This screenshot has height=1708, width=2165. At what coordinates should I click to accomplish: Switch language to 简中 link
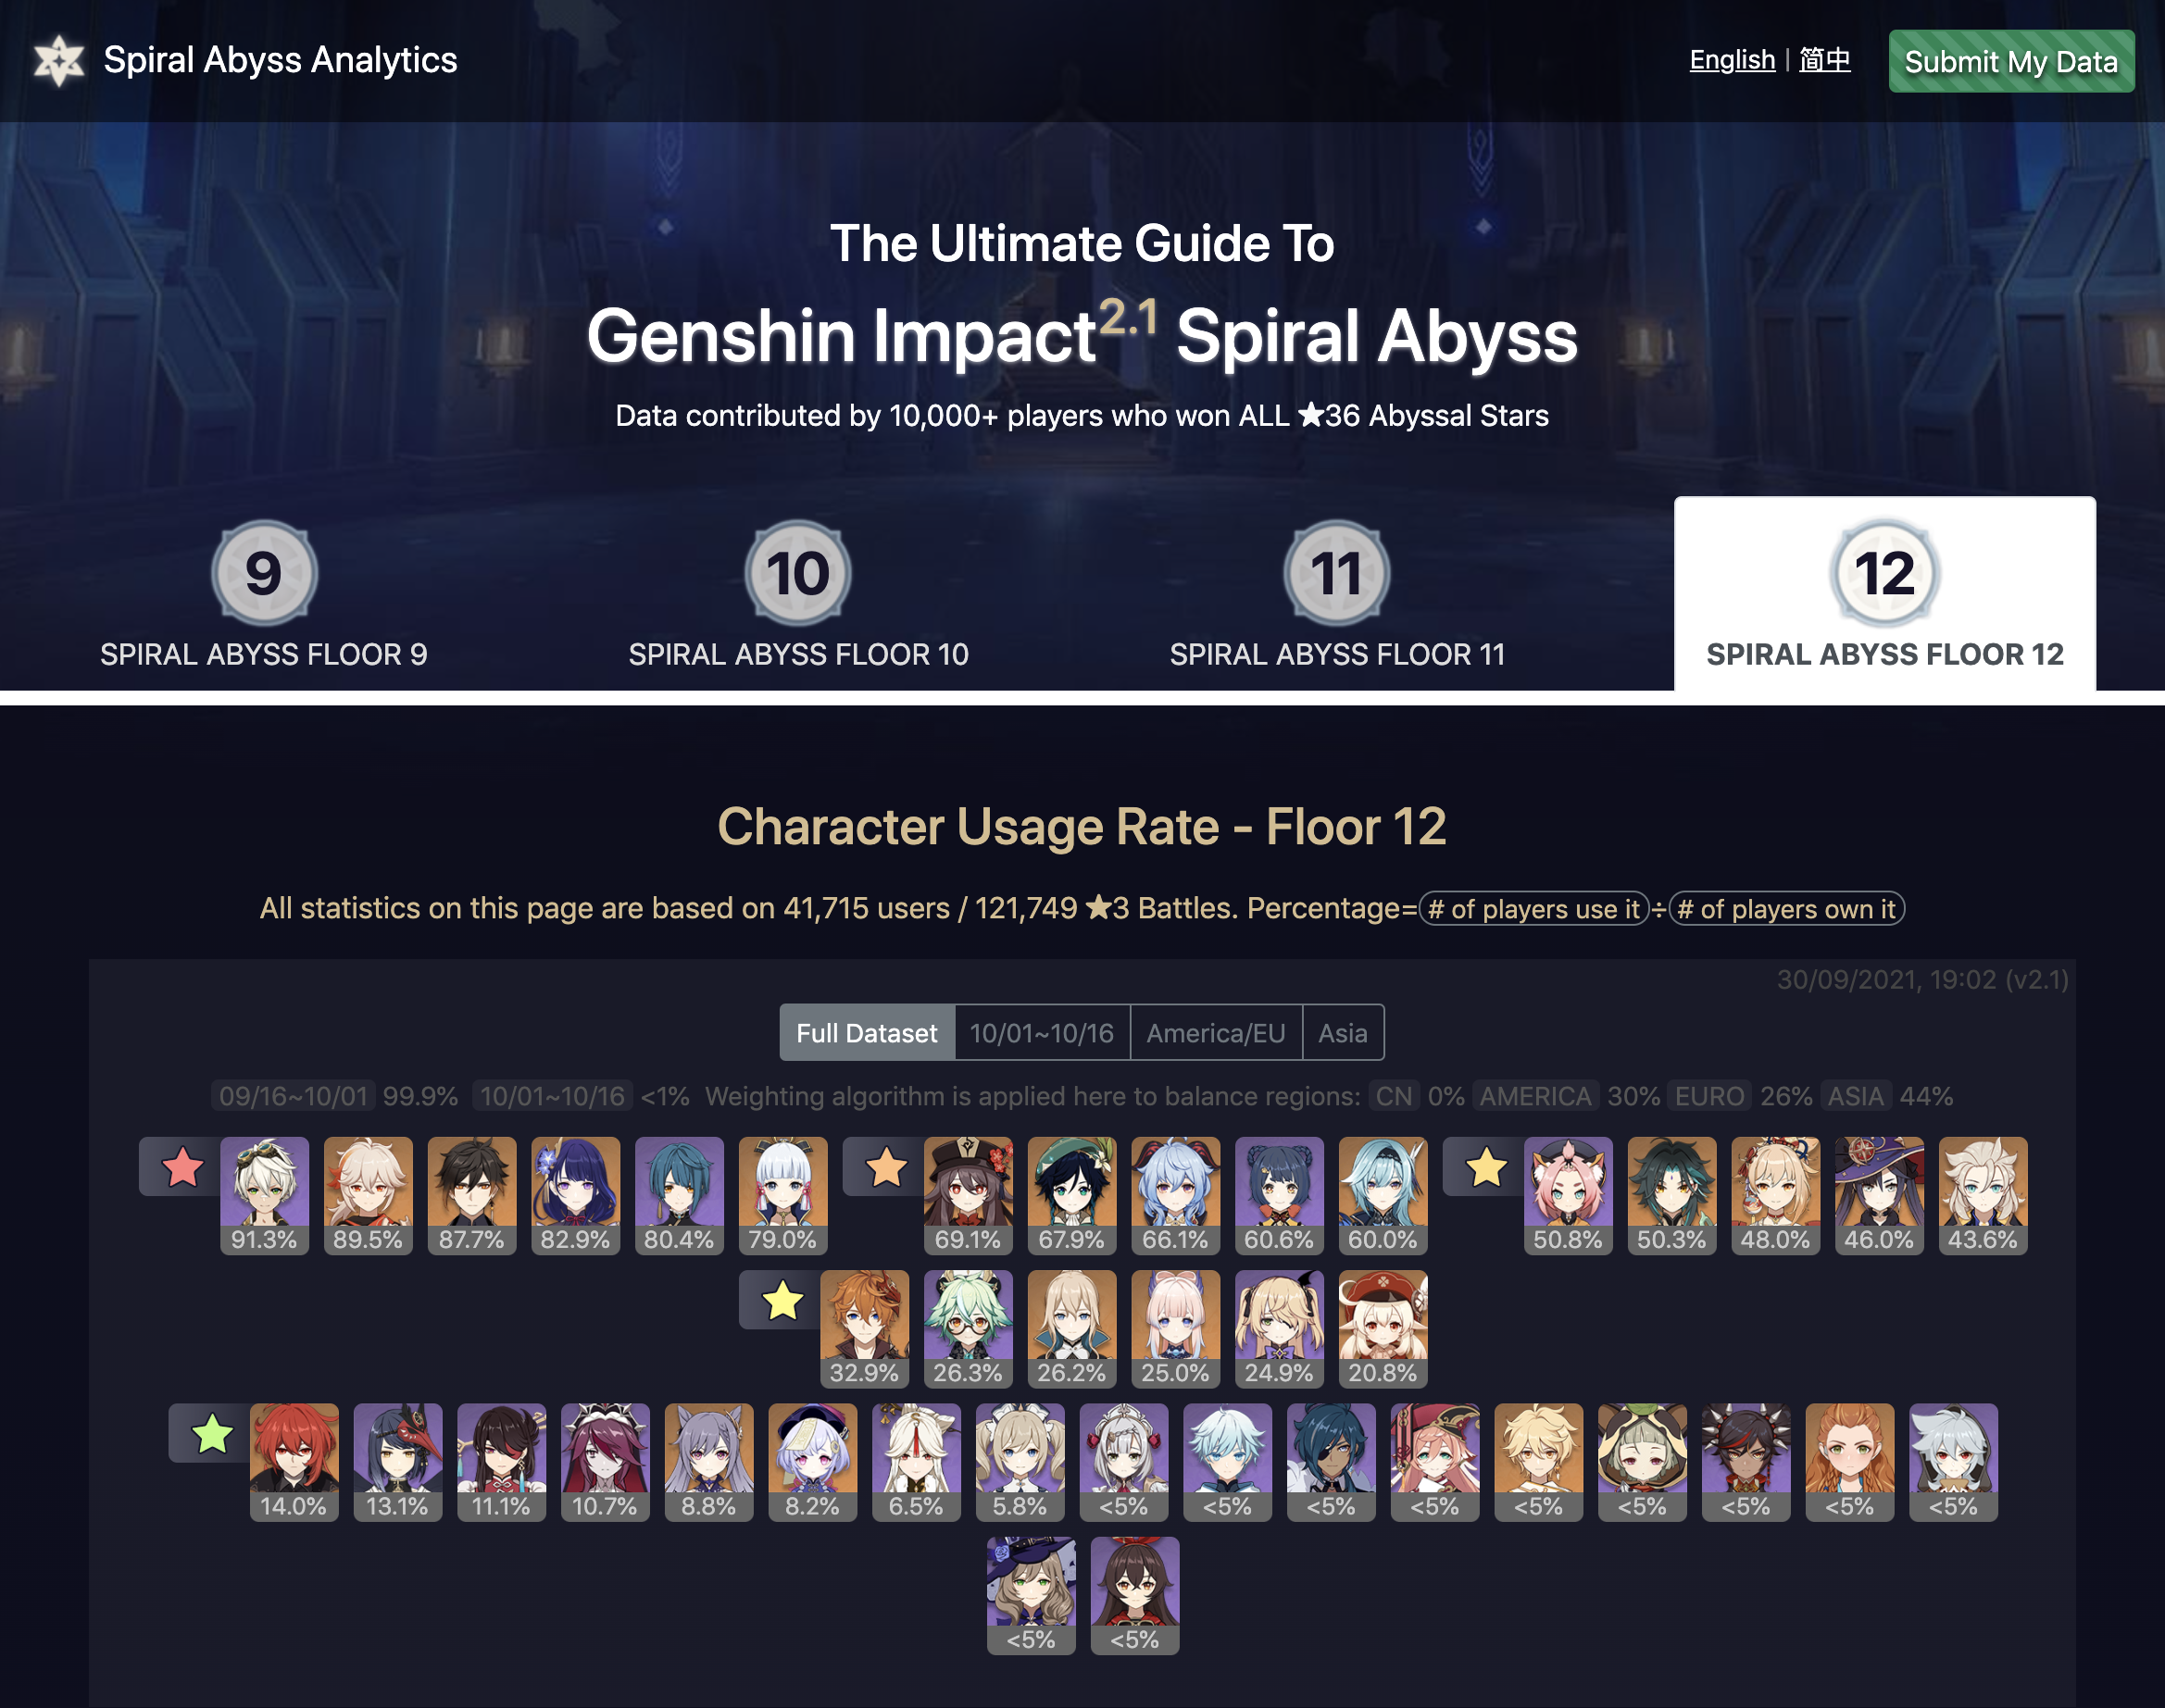(1825, 60)
